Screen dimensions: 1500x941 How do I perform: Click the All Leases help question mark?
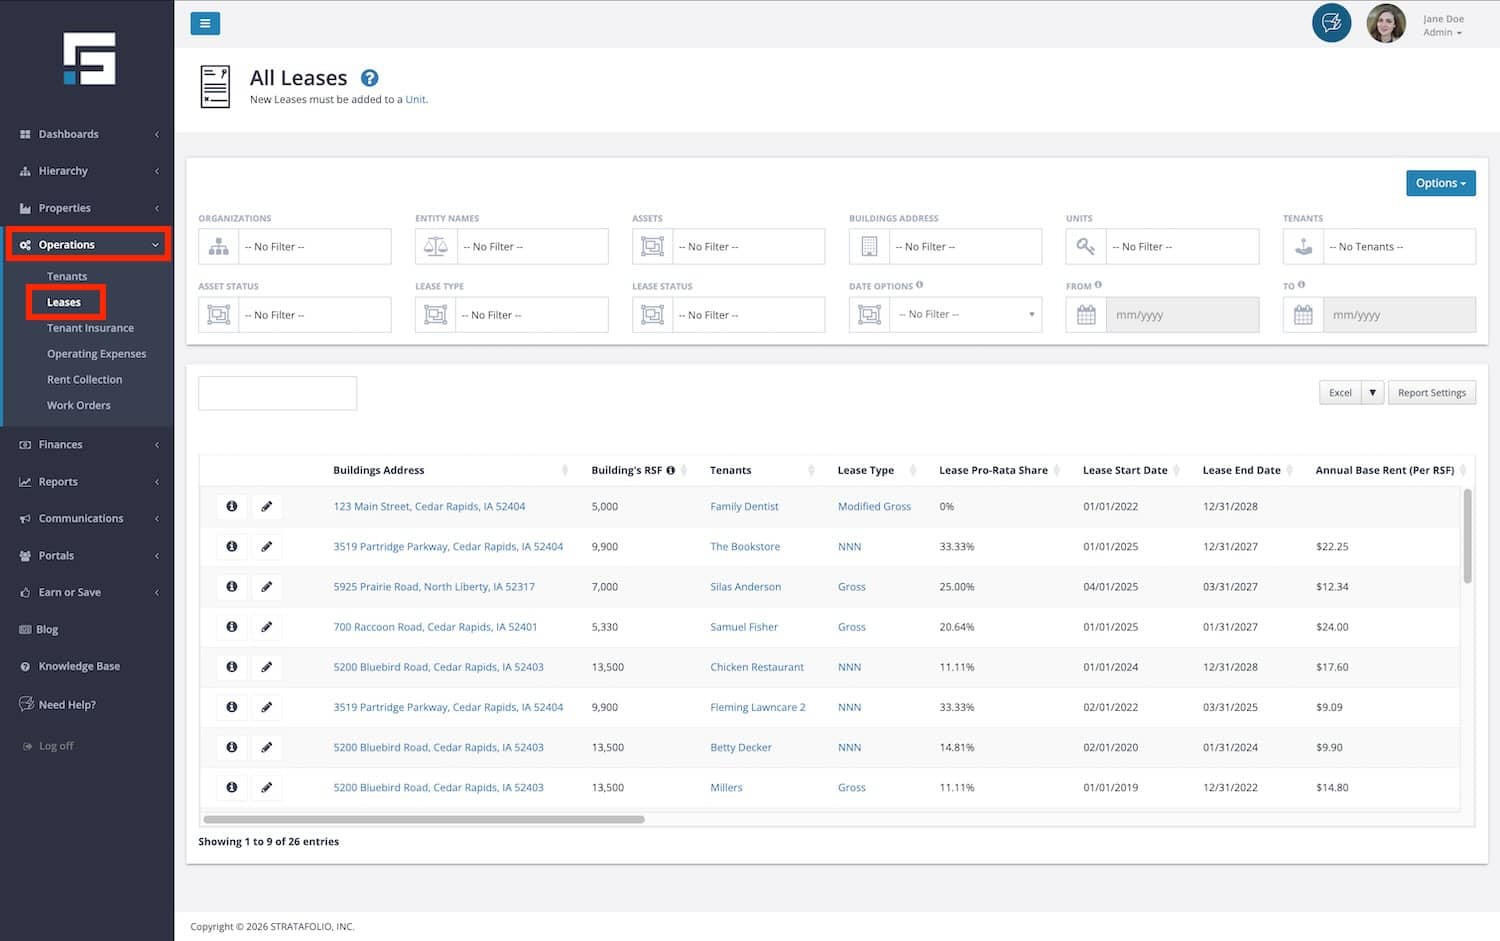370,78
